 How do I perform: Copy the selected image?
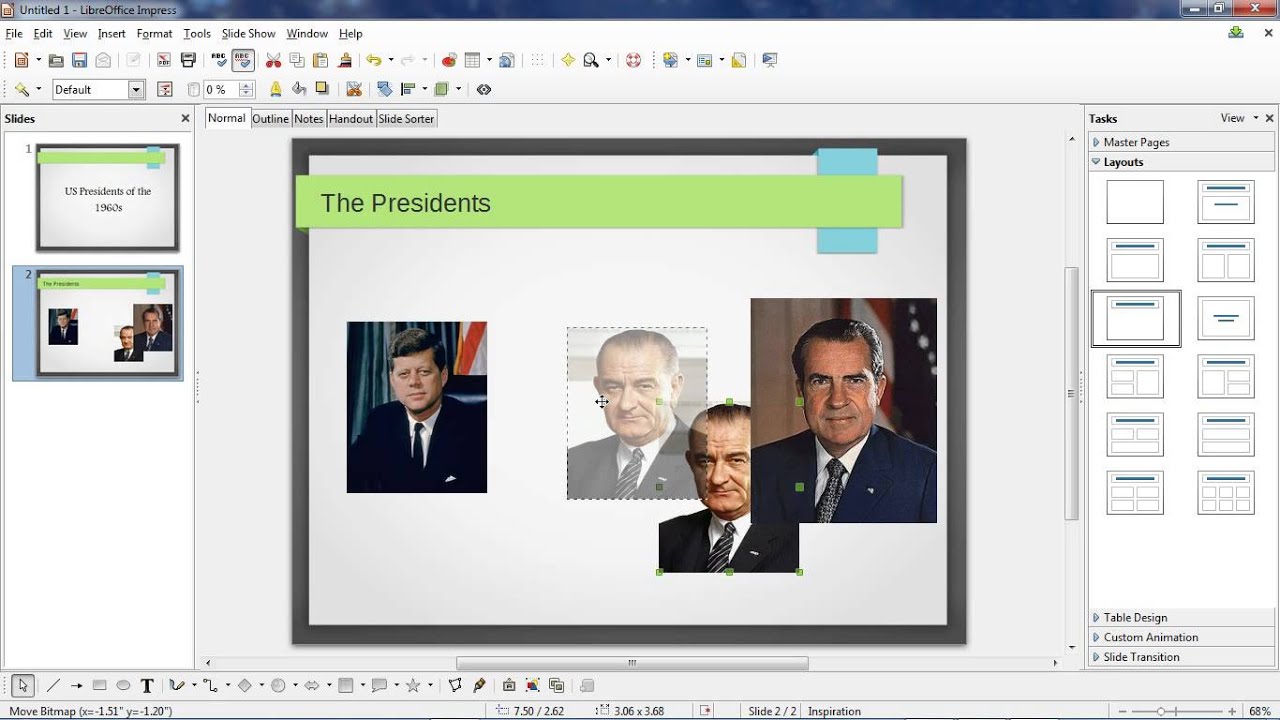coord(297,60)
